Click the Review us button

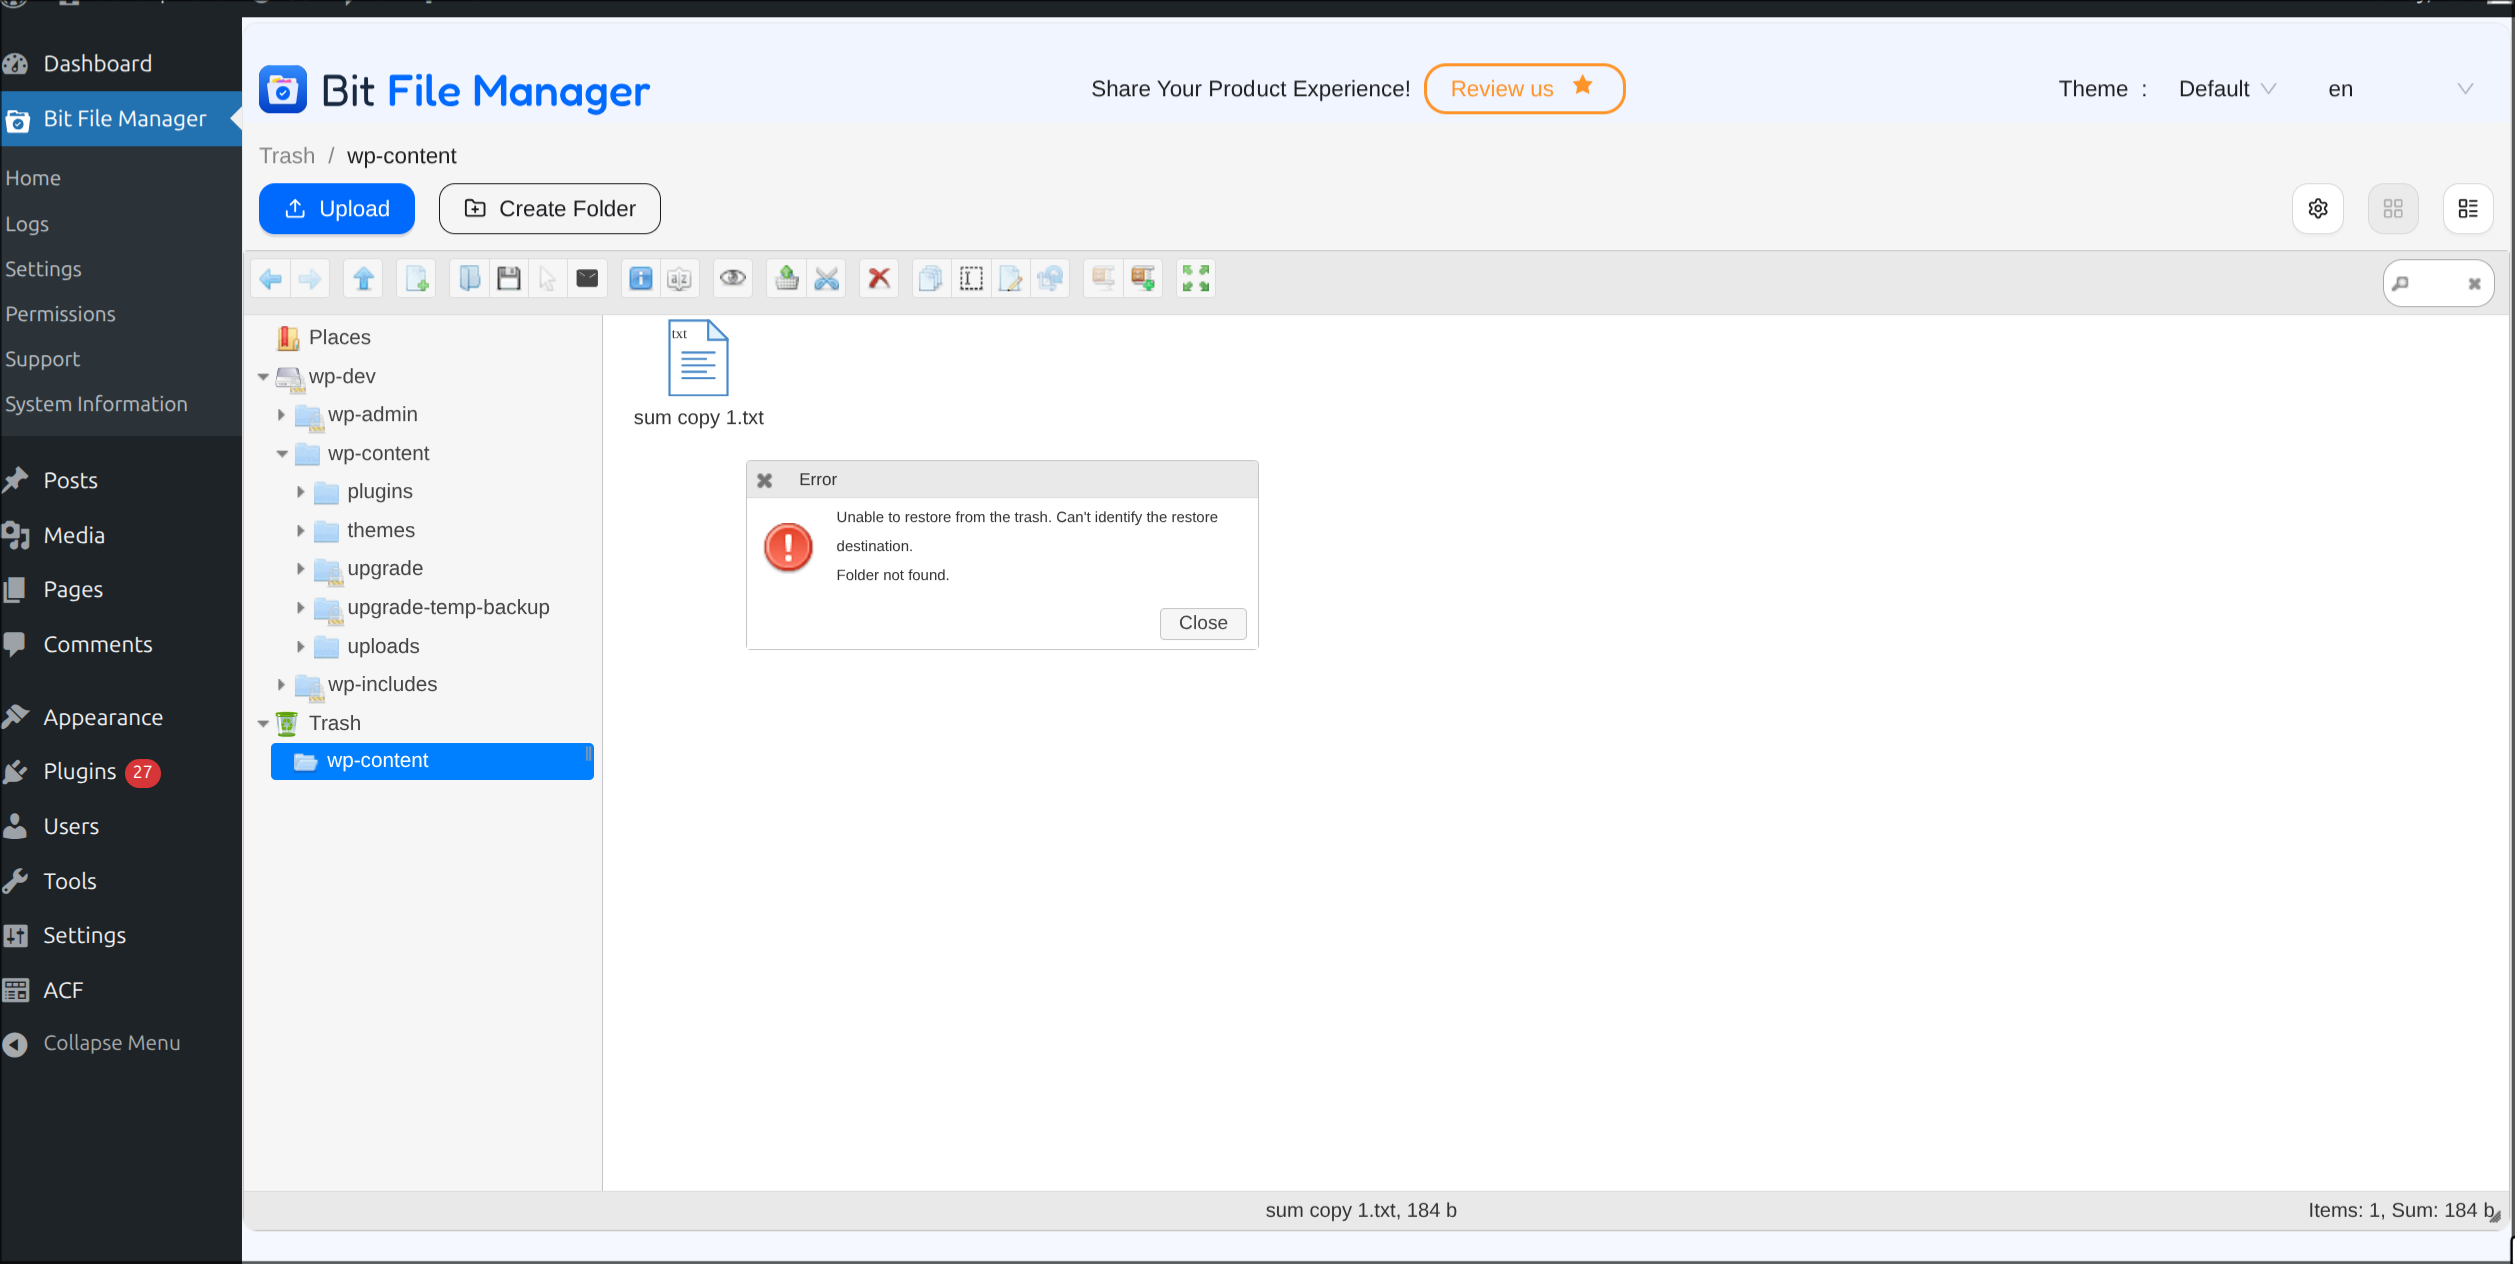click(x=1524, y=89)
